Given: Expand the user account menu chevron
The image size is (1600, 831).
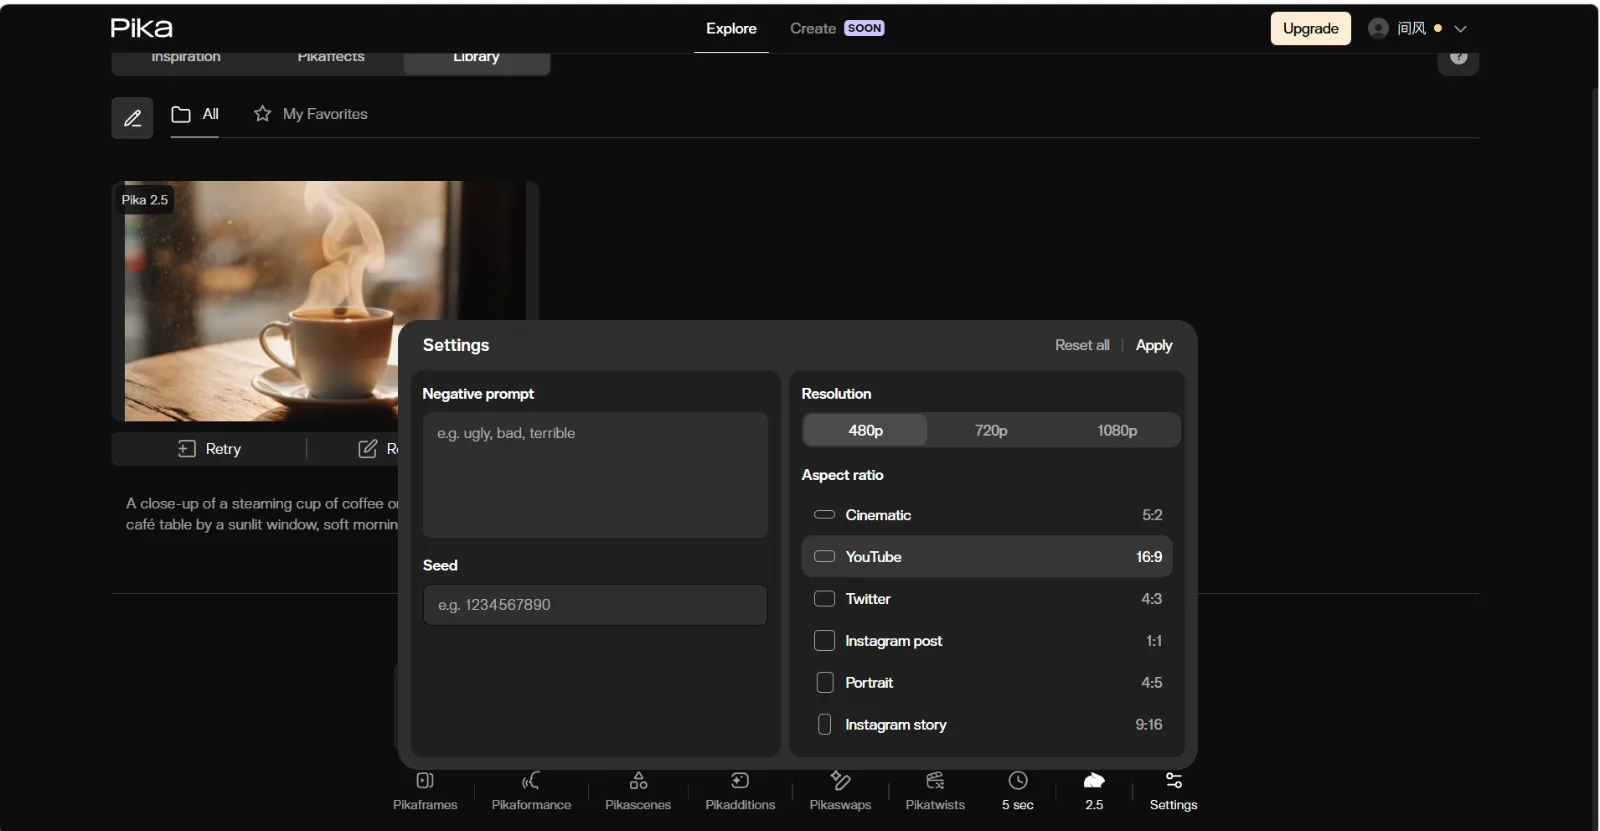Looking at the screenshot, I should (x=1460, y=29).
